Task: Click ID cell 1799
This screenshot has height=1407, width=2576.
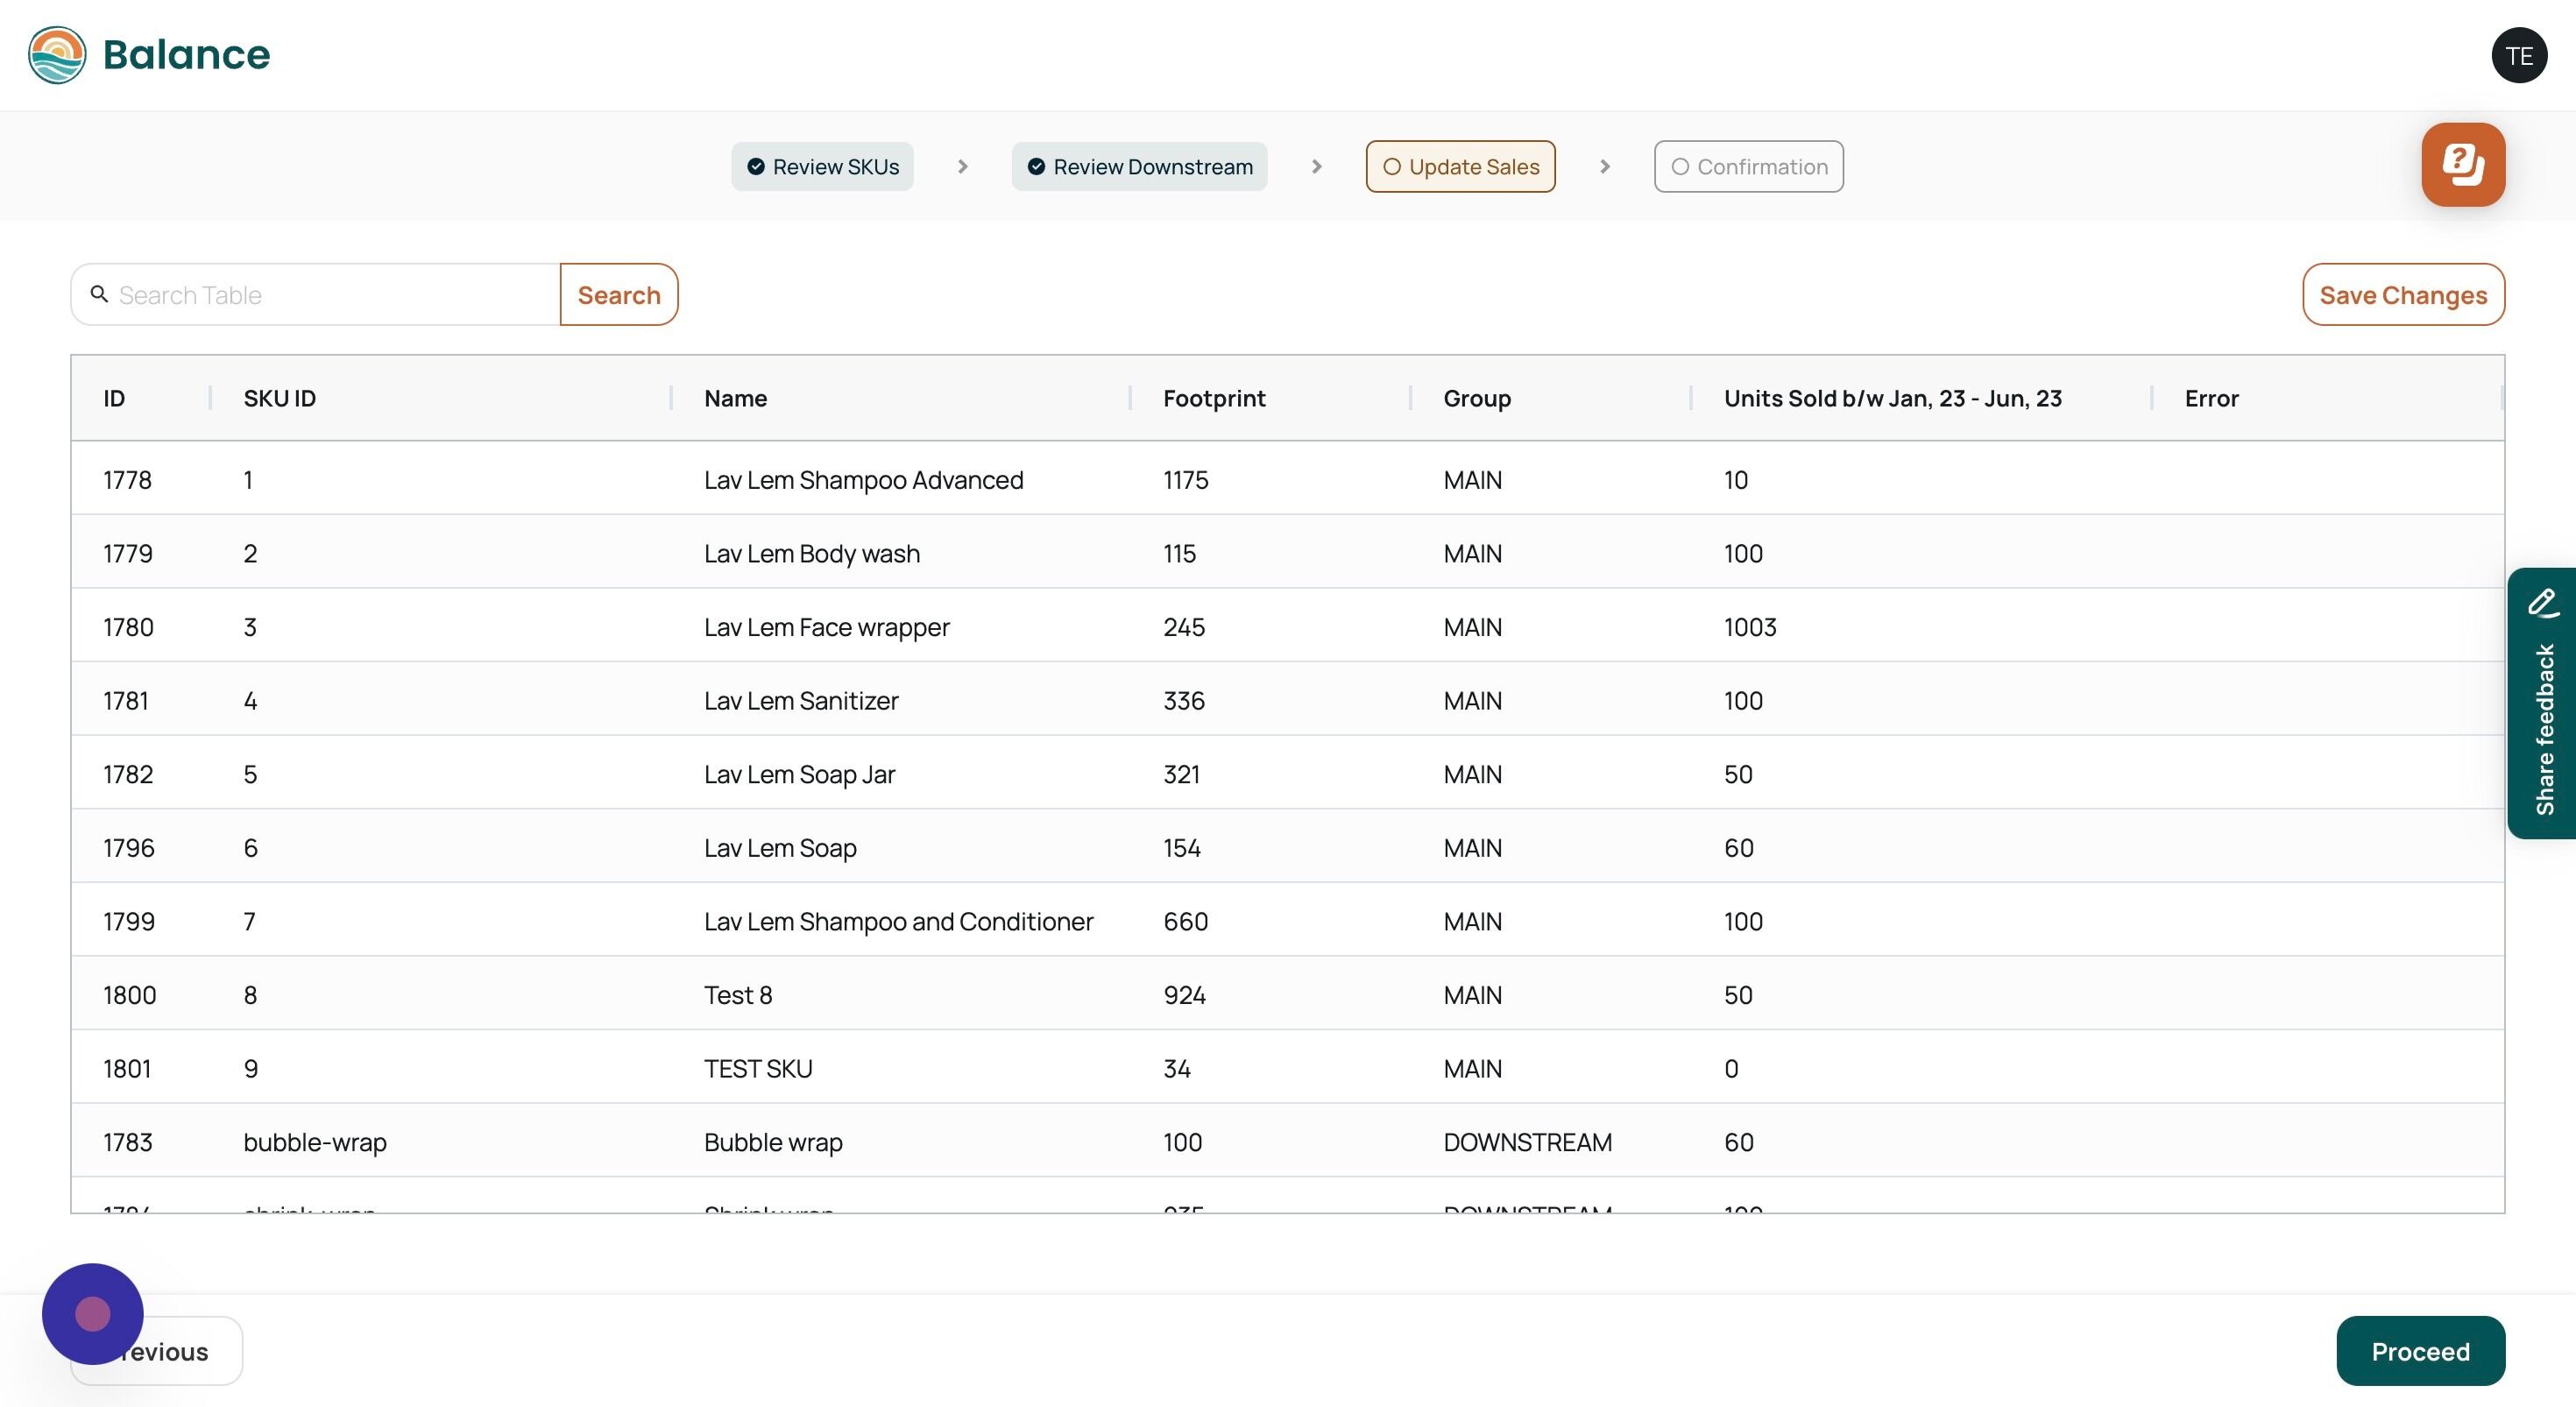Action: point(129,921)
